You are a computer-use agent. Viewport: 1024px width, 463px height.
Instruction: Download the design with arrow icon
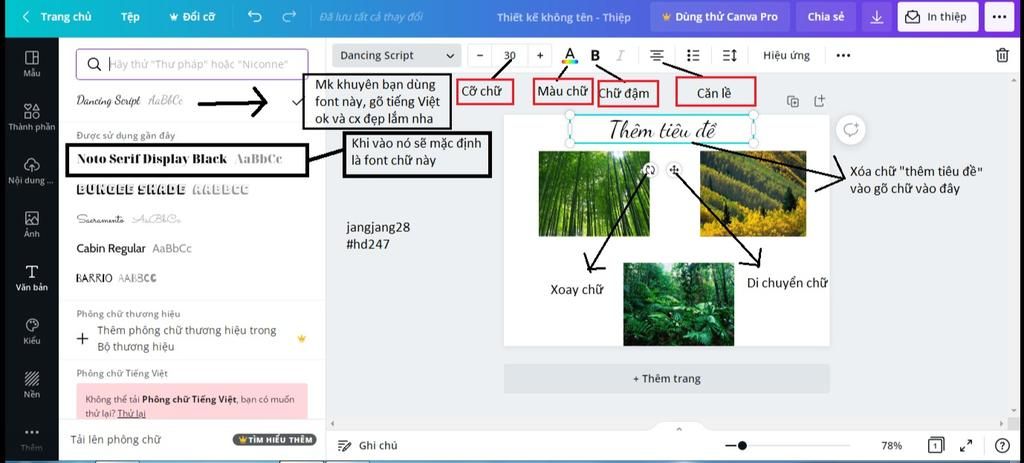point(877,17)
